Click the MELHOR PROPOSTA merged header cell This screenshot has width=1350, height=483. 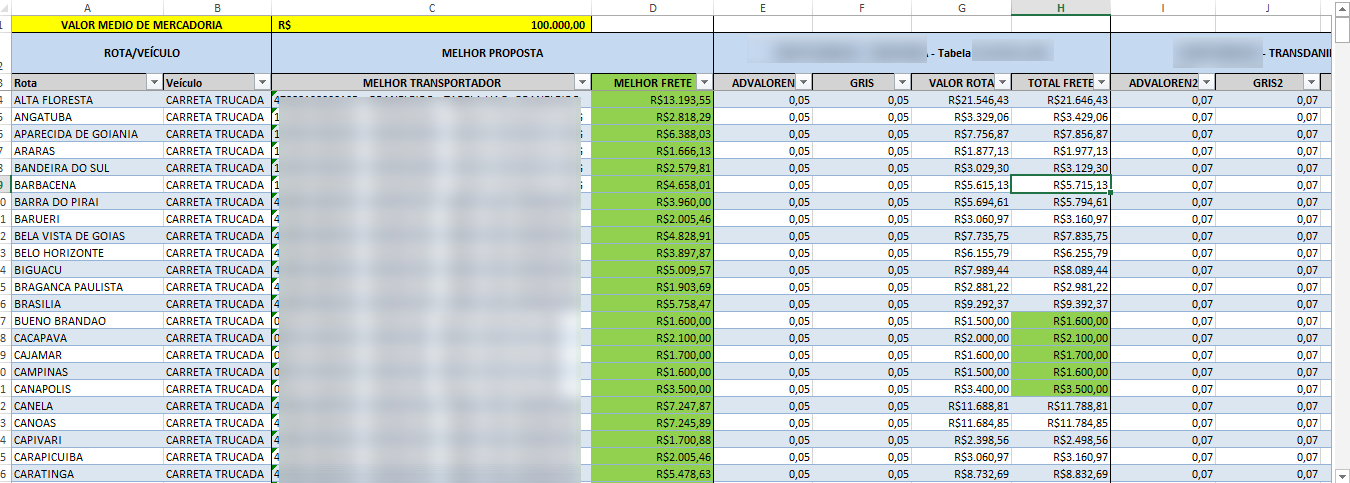click(492, 53)
